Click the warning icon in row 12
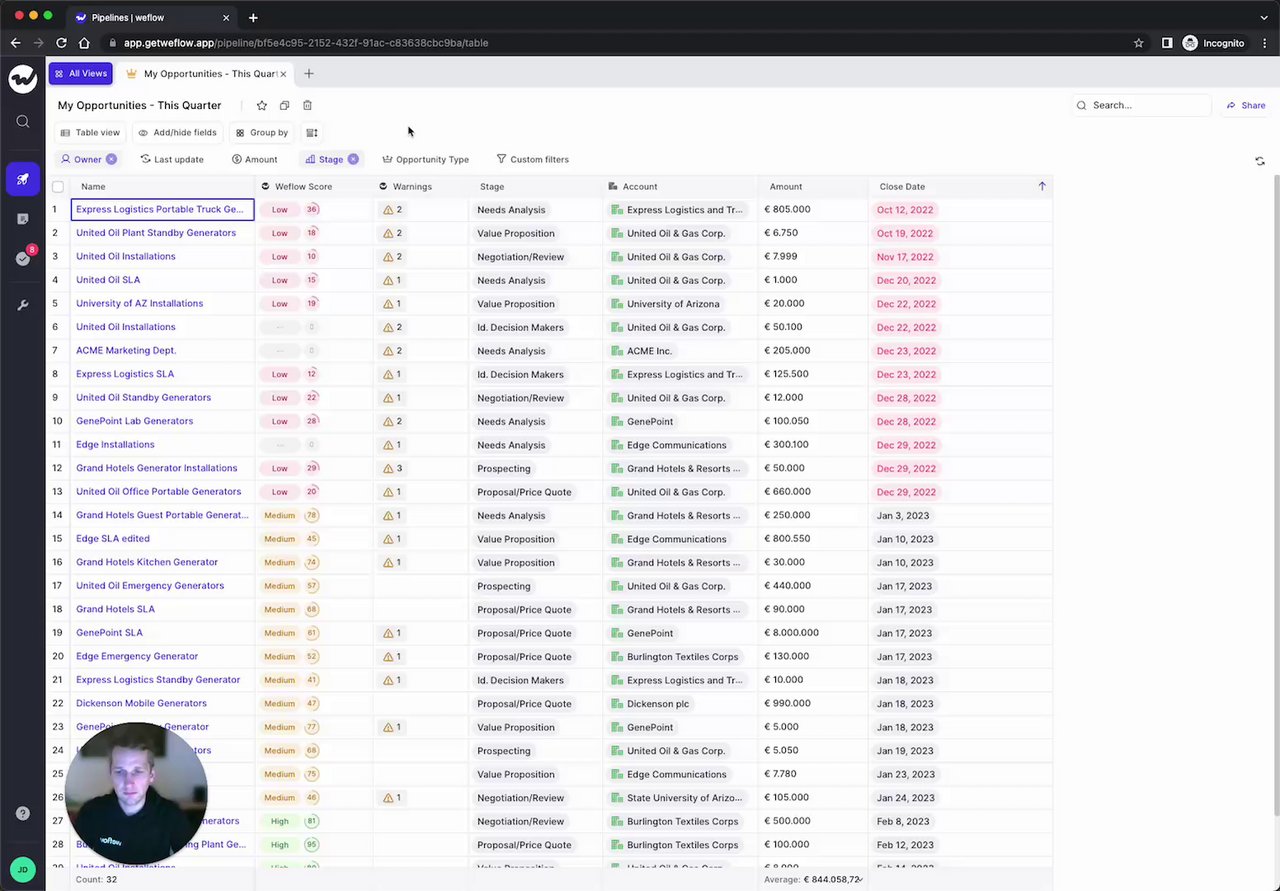The image size is (1280, 891). [x=388, y=468]
